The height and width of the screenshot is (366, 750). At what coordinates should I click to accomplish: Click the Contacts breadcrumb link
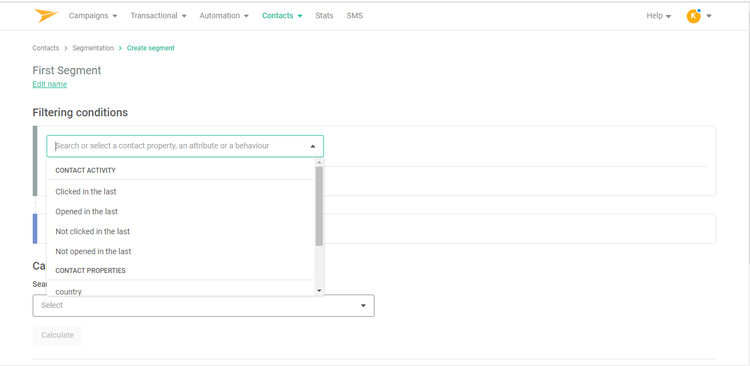46,48
